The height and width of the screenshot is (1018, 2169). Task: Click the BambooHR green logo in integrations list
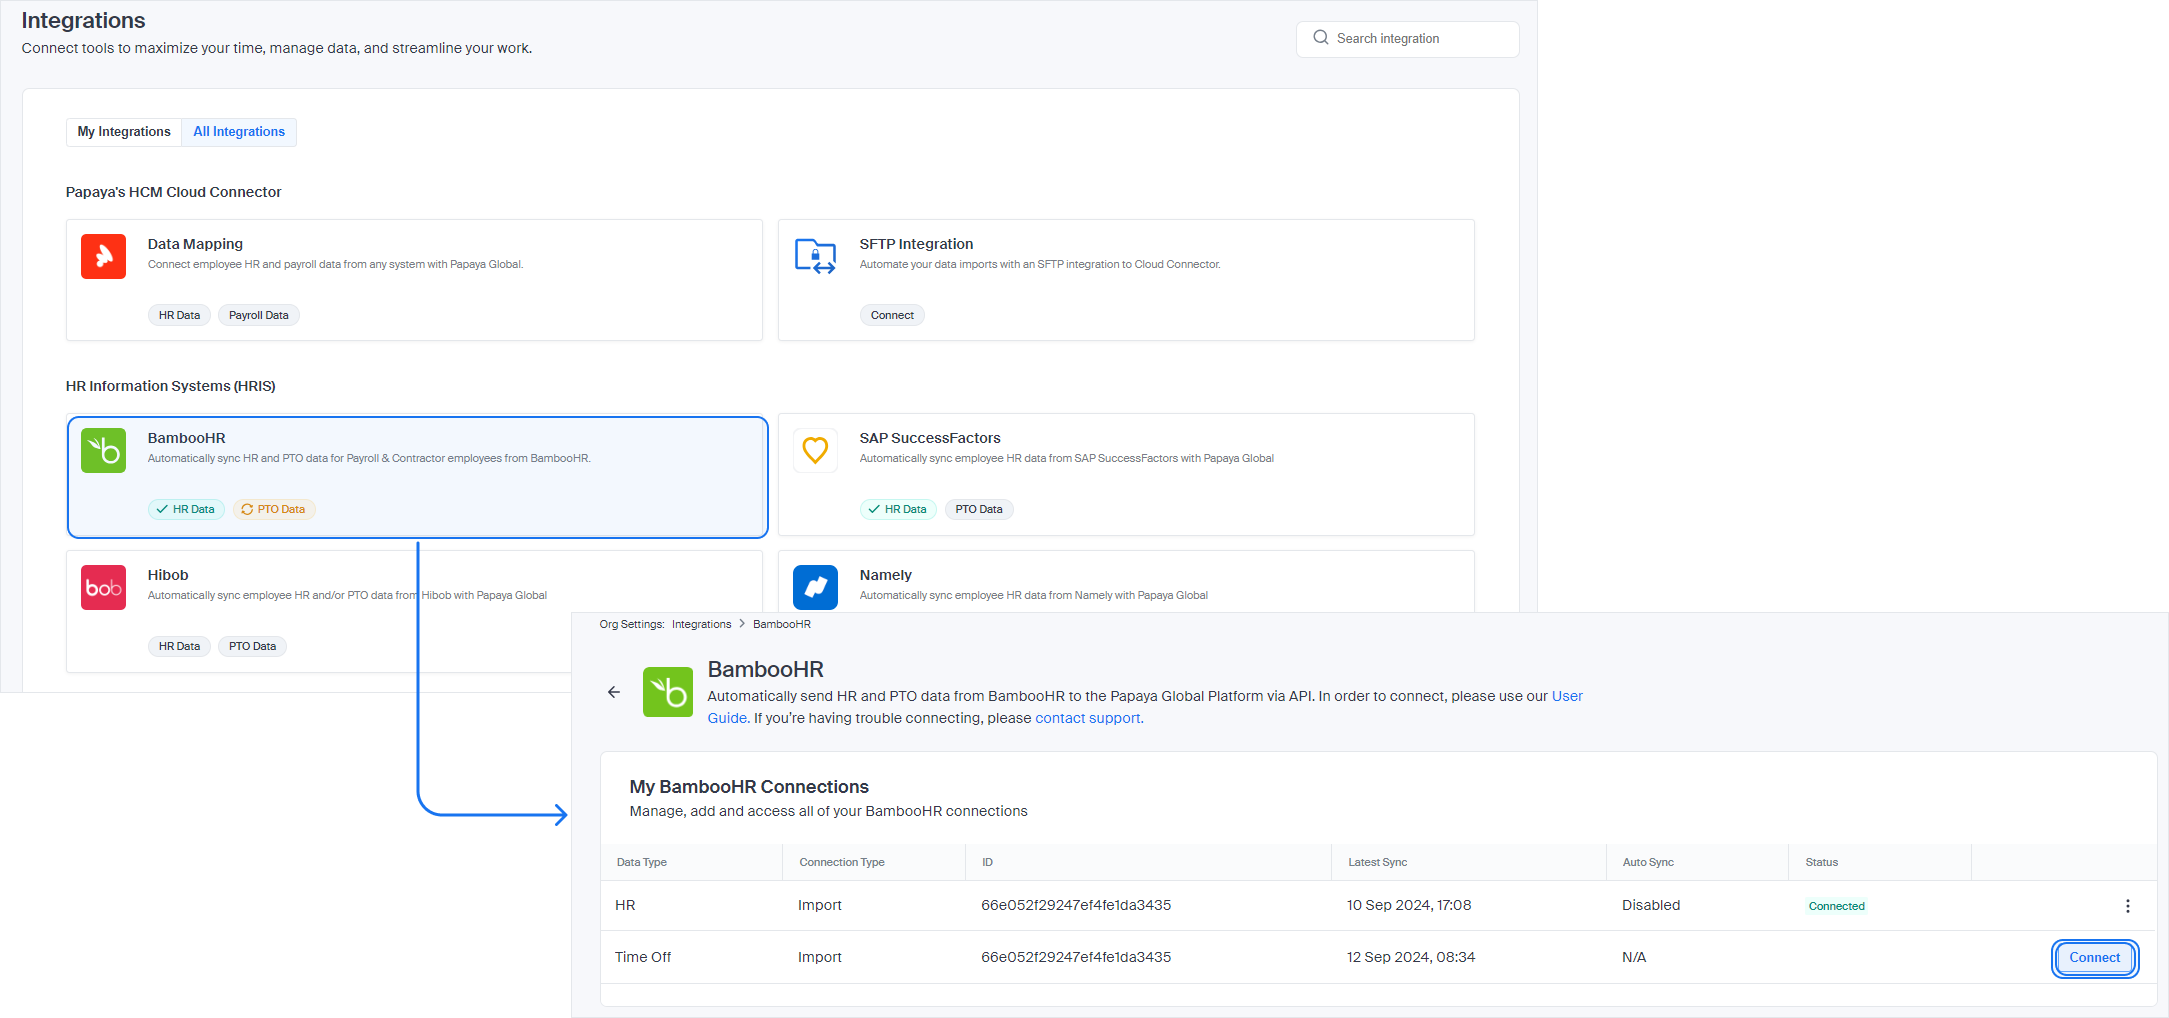[103, 451]
